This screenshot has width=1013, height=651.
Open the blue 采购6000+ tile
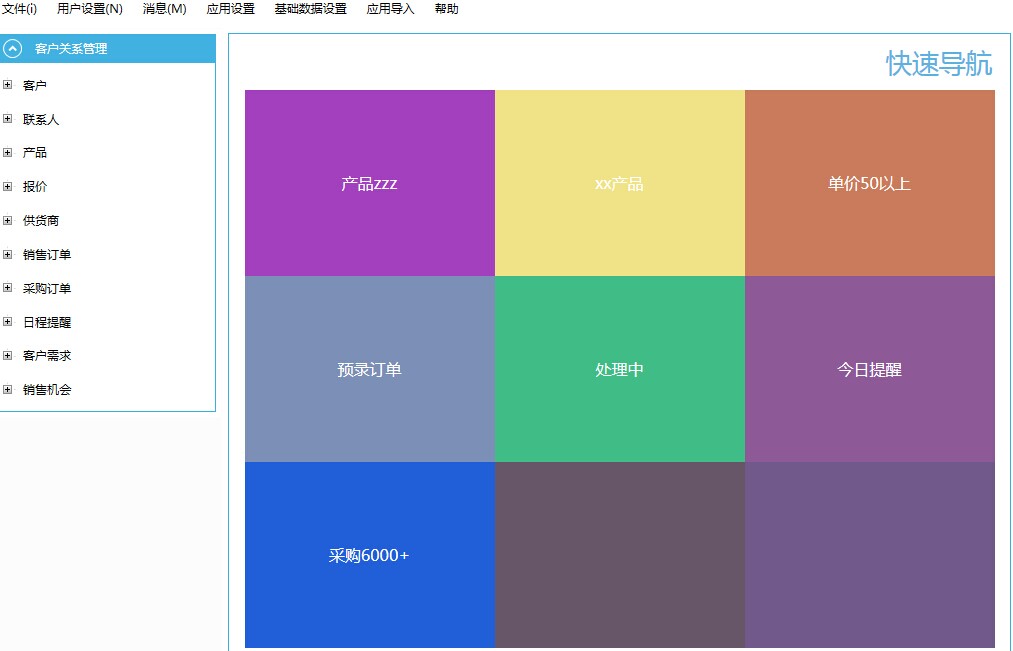click(370, 555)
